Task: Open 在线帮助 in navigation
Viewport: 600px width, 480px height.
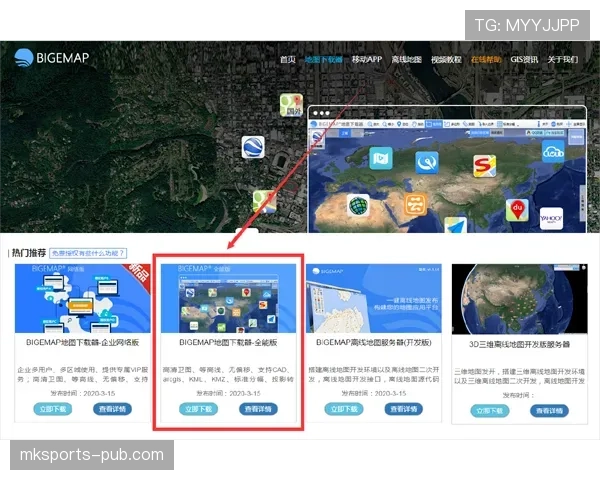Action: coord(486,59)
